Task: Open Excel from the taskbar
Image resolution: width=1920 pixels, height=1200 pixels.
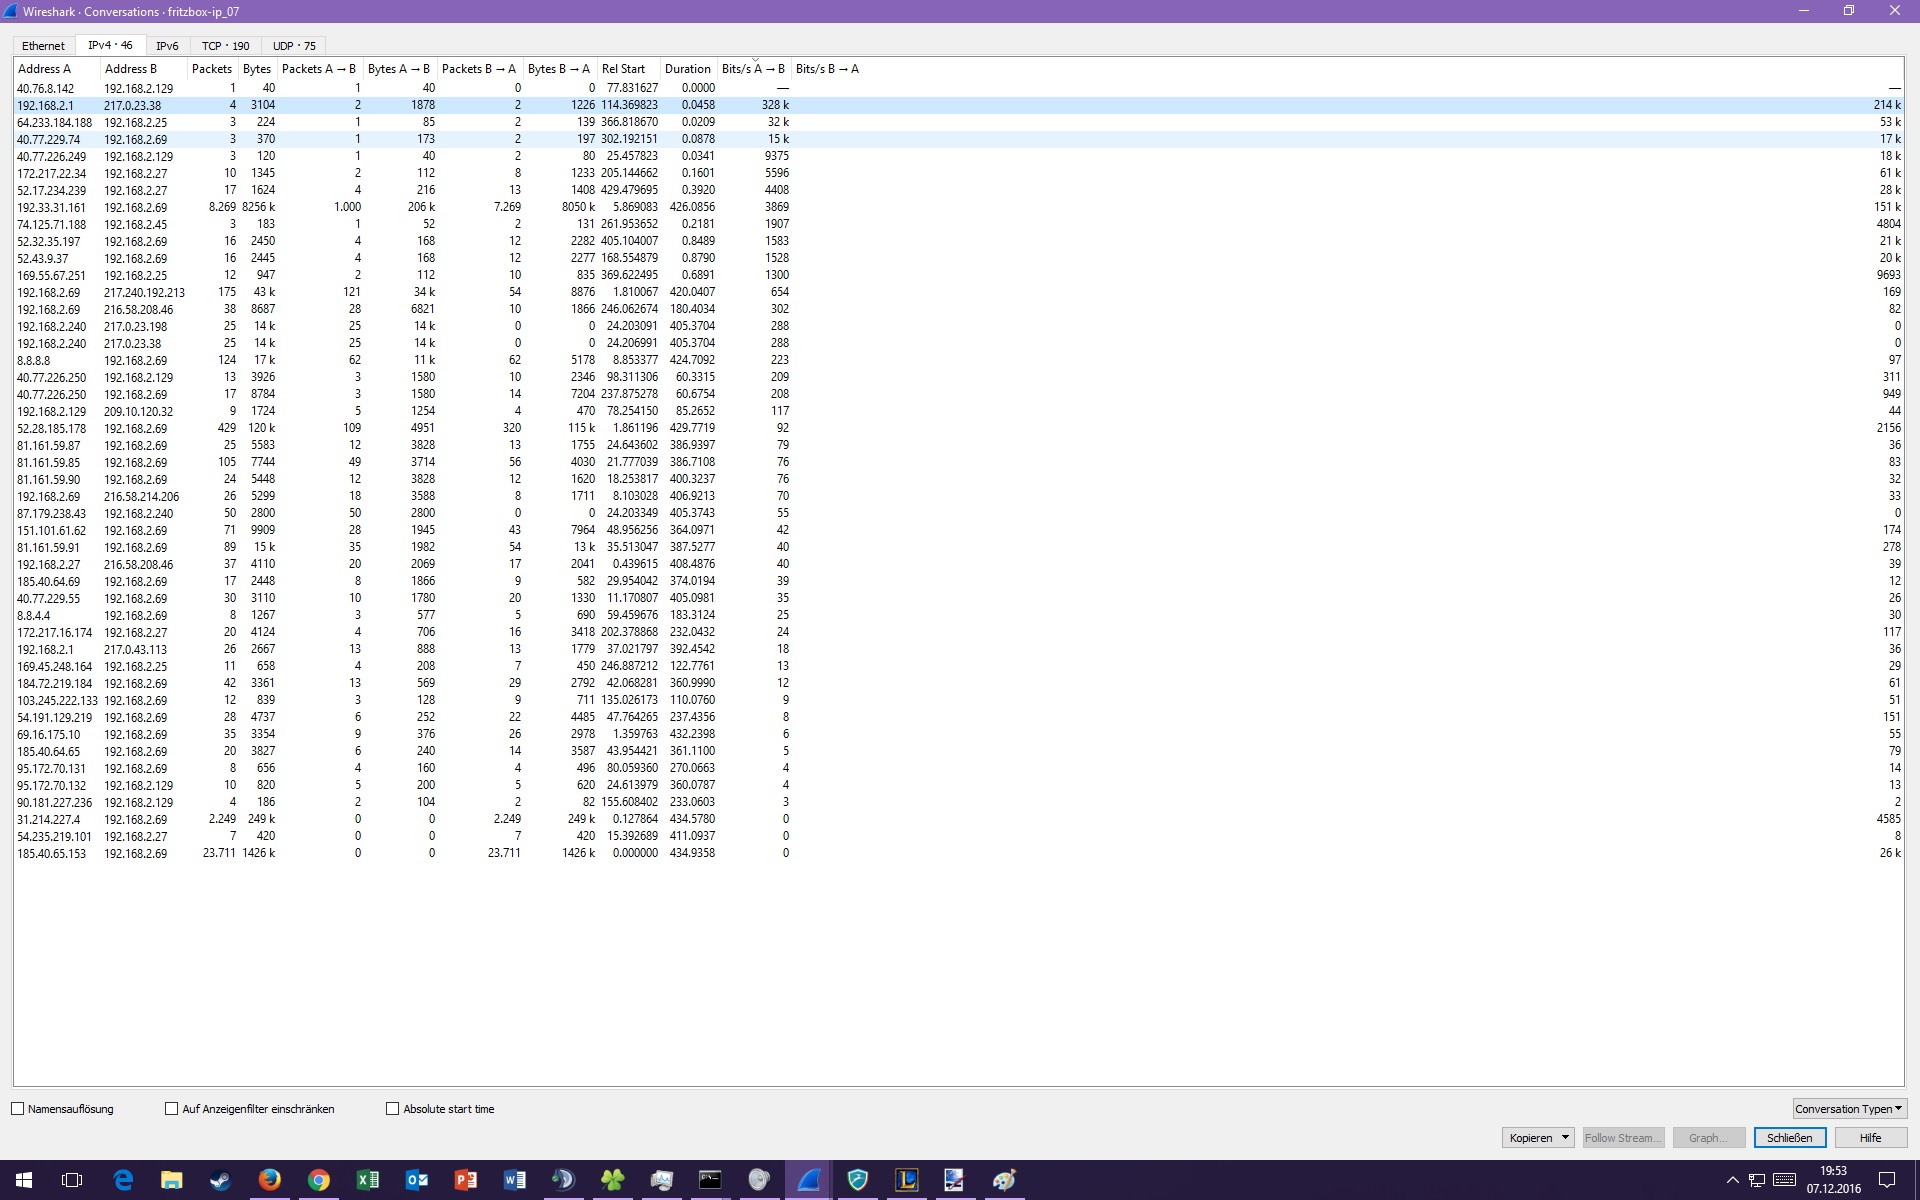Action: [367, 1180]
